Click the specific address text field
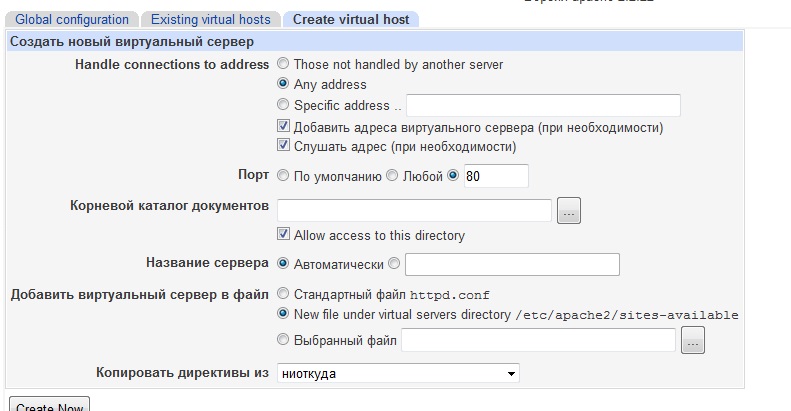This screenshot has height=411, width=791. click(x=543, y=106)
